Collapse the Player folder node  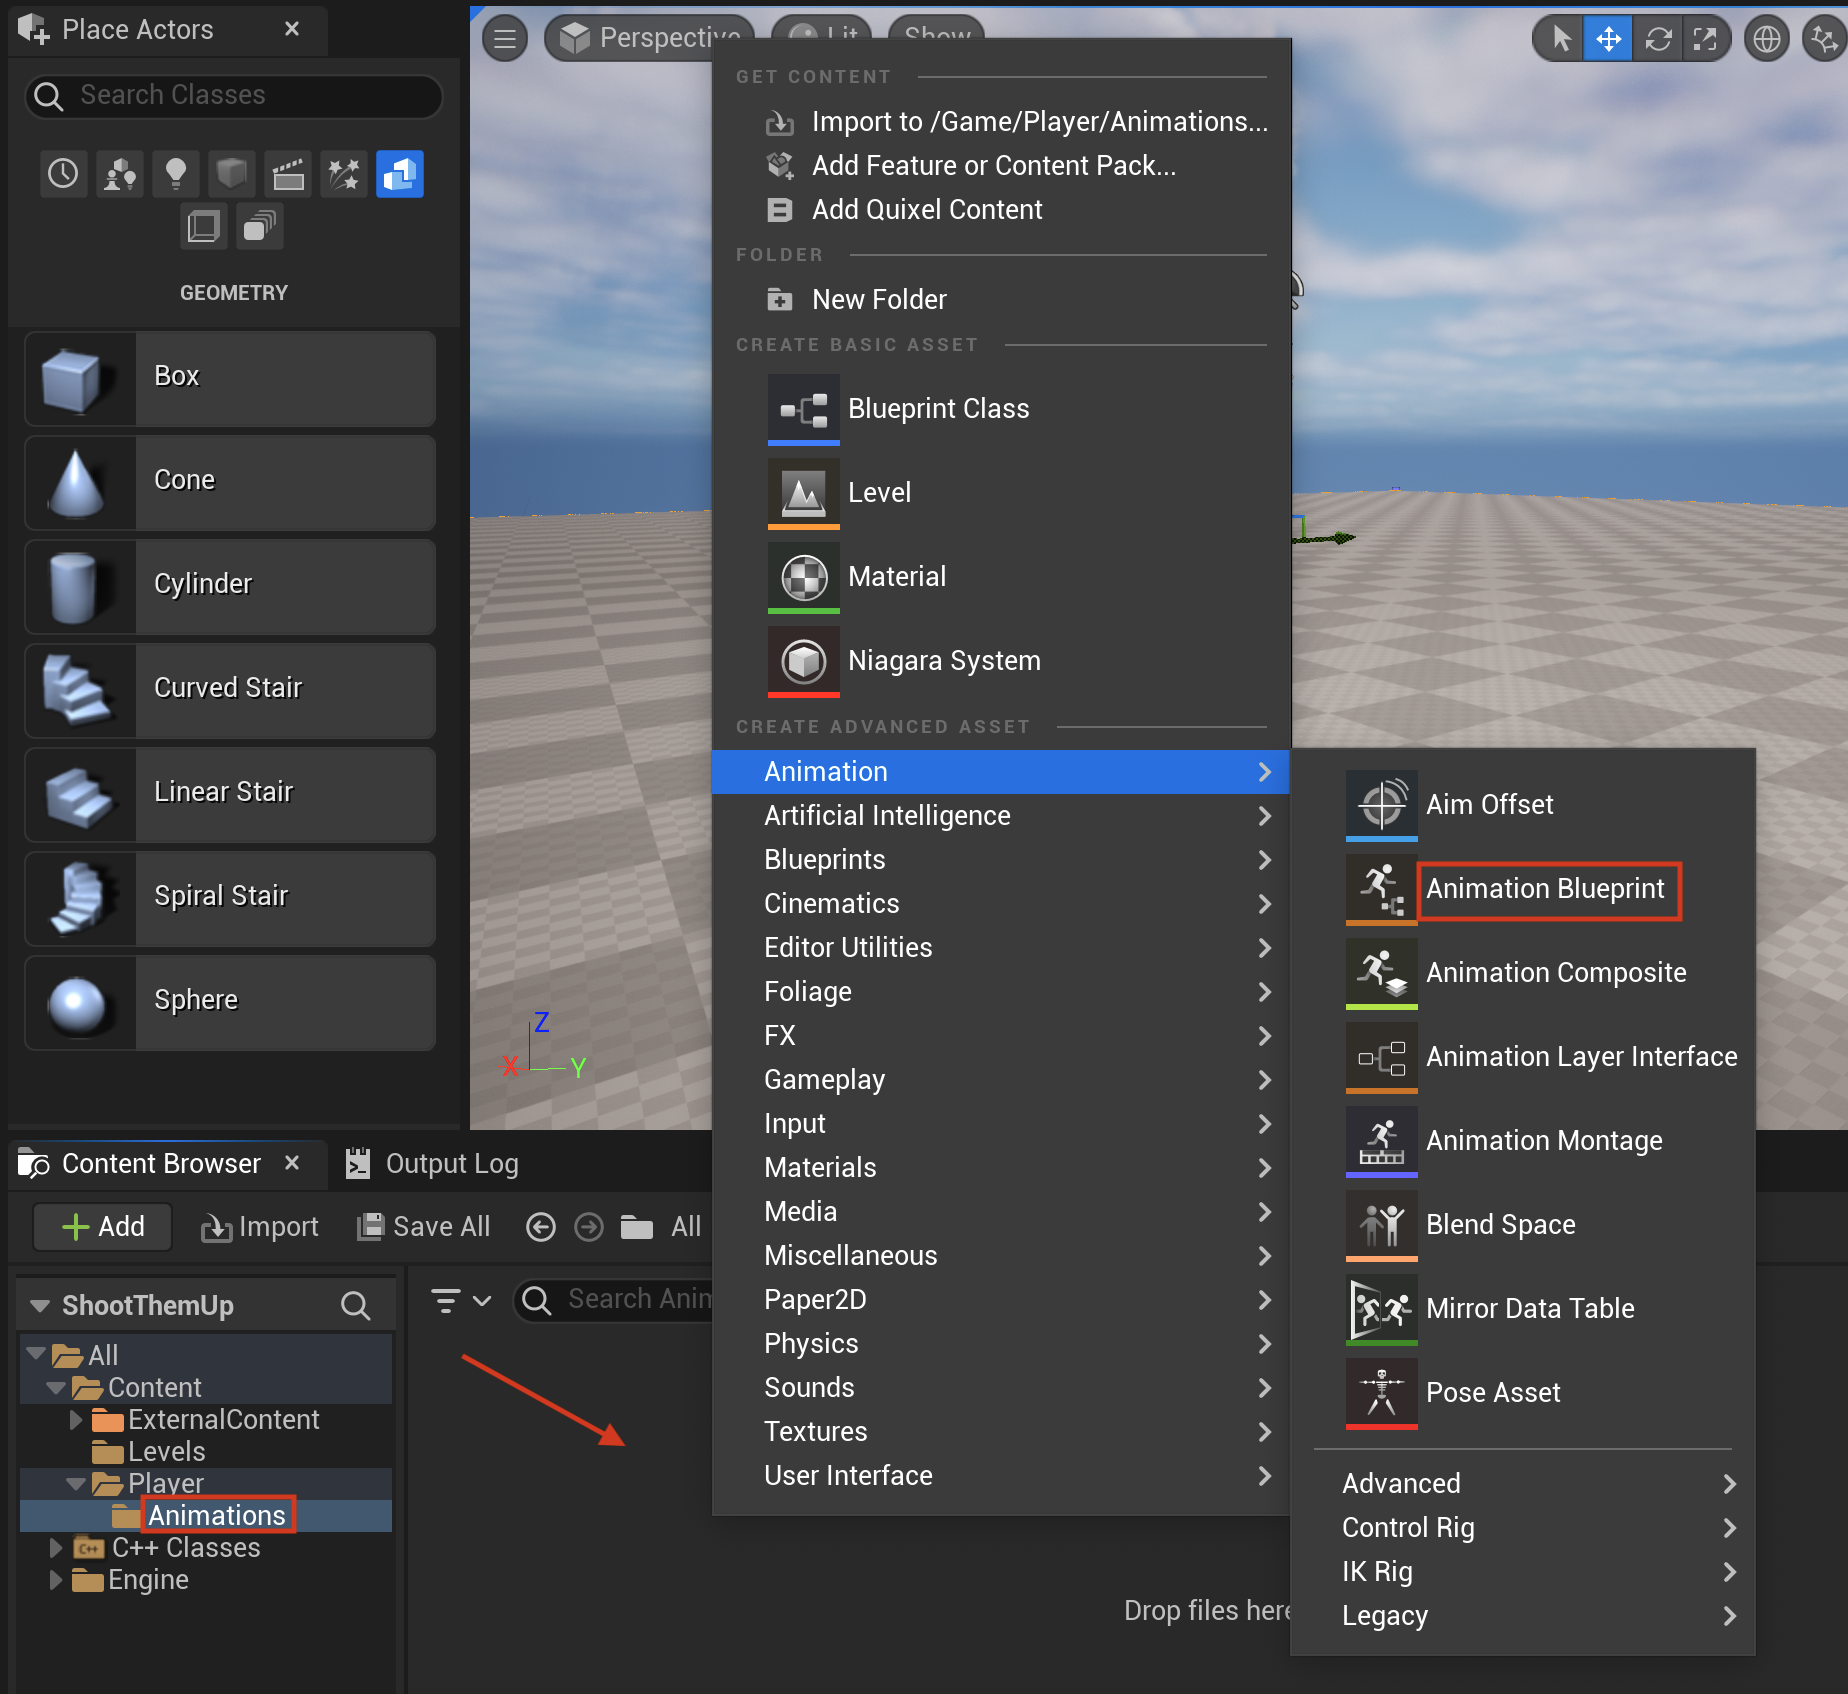76,1483
